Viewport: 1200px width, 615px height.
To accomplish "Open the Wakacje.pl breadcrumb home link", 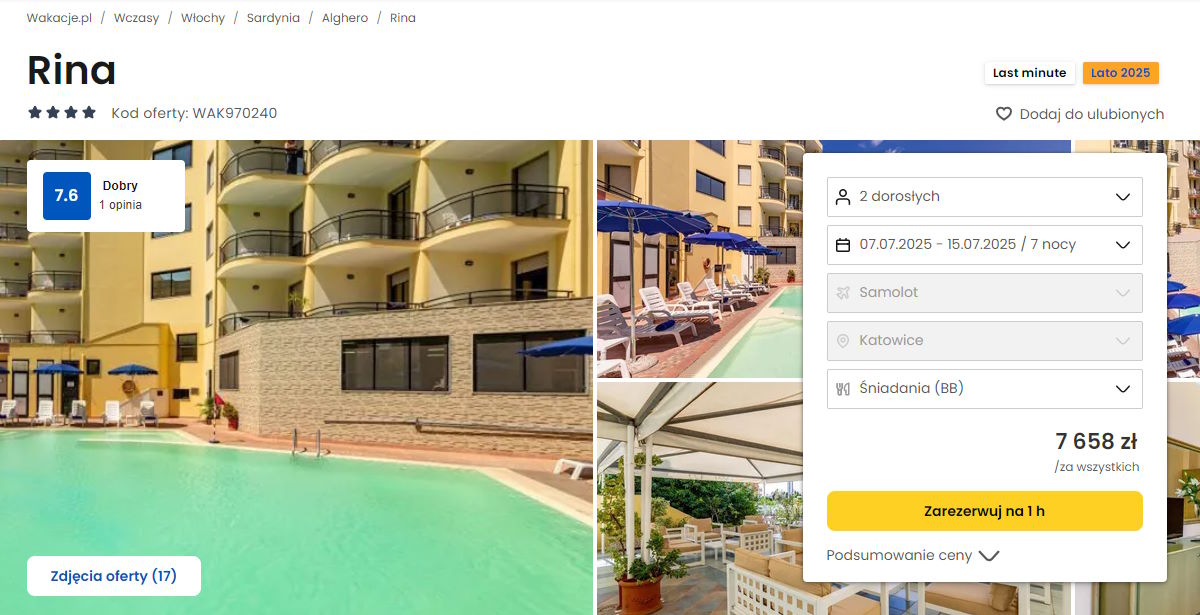I will (59, 18).
